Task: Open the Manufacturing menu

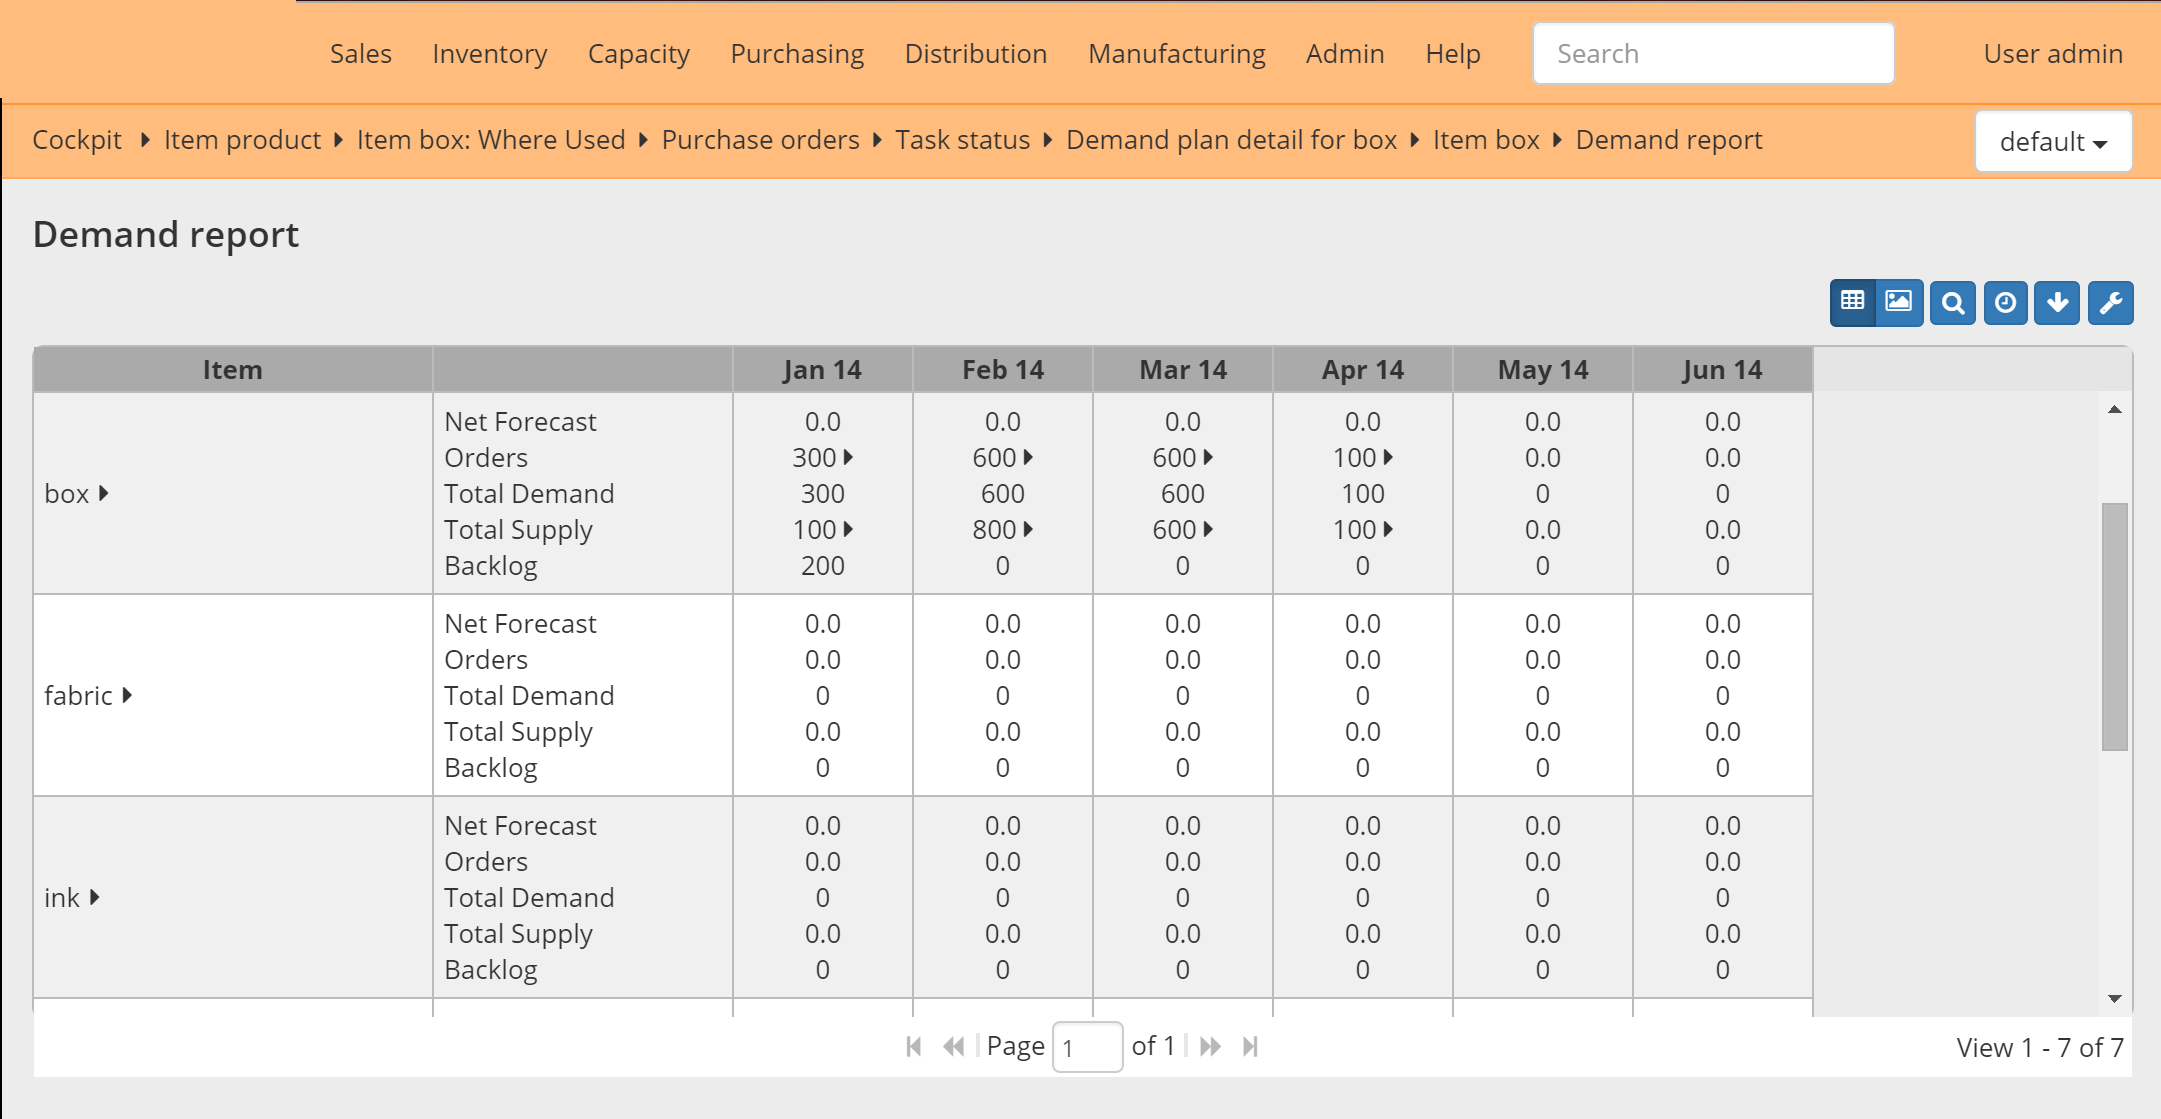Action: 1176,53
